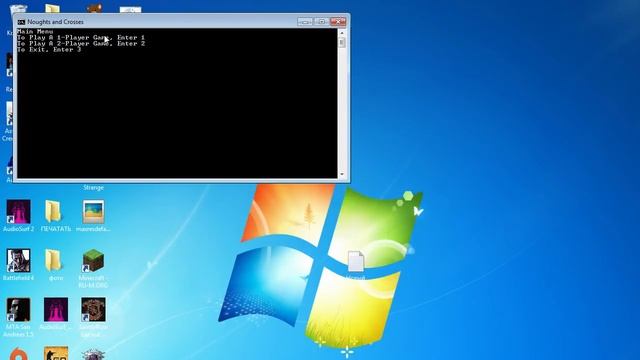The height and width of the screenshot is (360, 640).
Task: Close the Noughts and Crosses window
Action: (x=338, y=21)
